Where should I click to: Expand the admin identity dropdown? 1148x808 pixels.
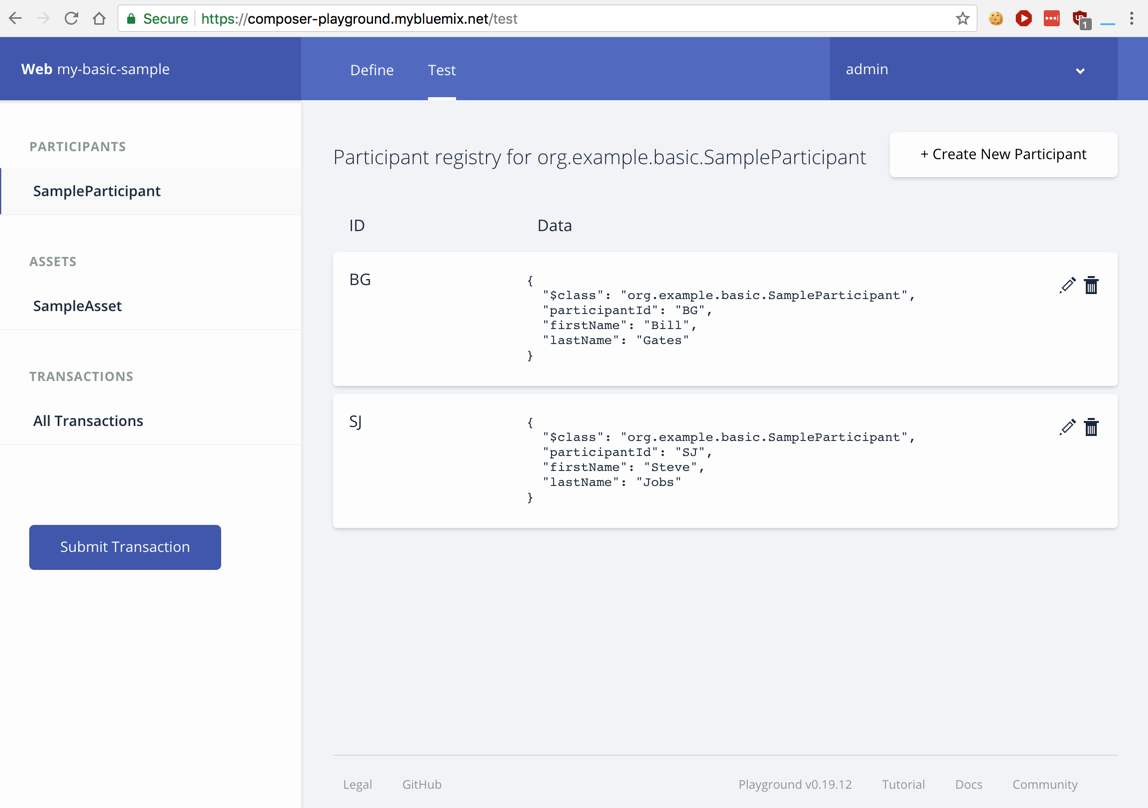click(x=1080, y=70)
